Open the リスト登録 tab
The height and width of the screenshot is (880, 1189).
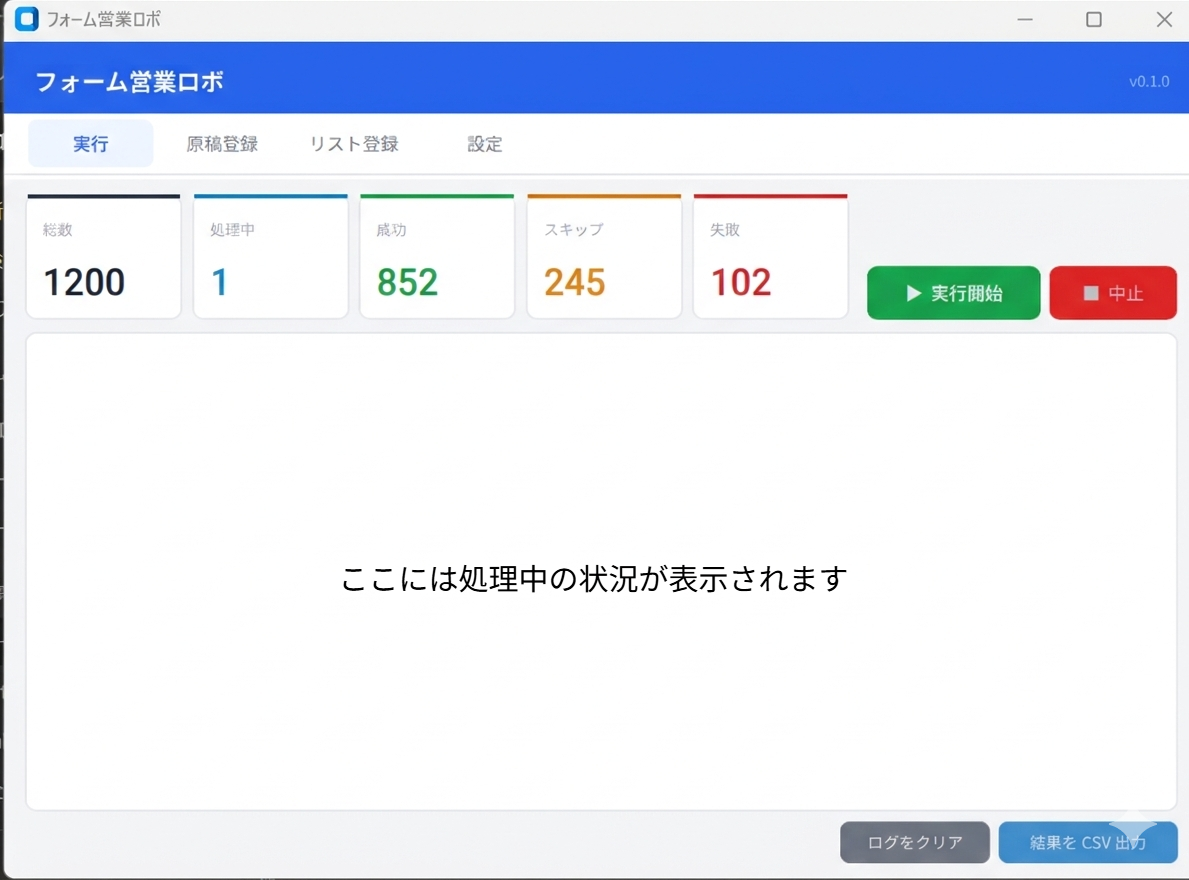(x=353, y=143)
